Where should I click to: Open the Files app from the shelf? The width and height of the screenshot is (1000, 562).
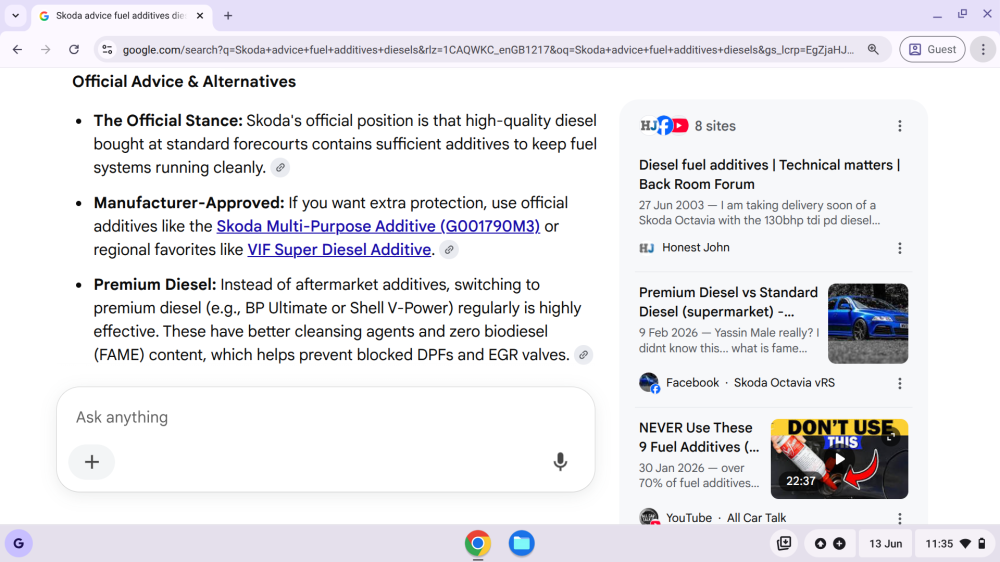[521, 544]
